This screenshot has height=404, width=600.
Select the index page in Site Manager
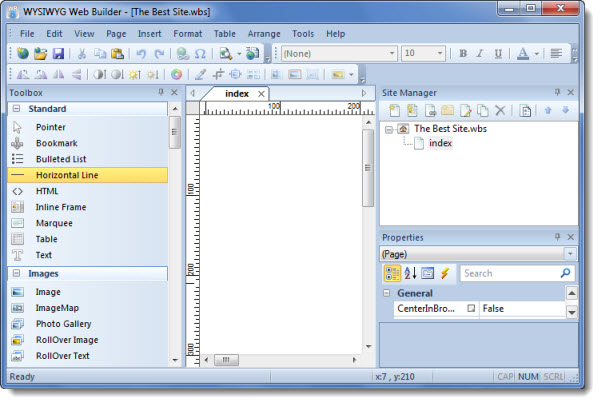pos(440,143)
